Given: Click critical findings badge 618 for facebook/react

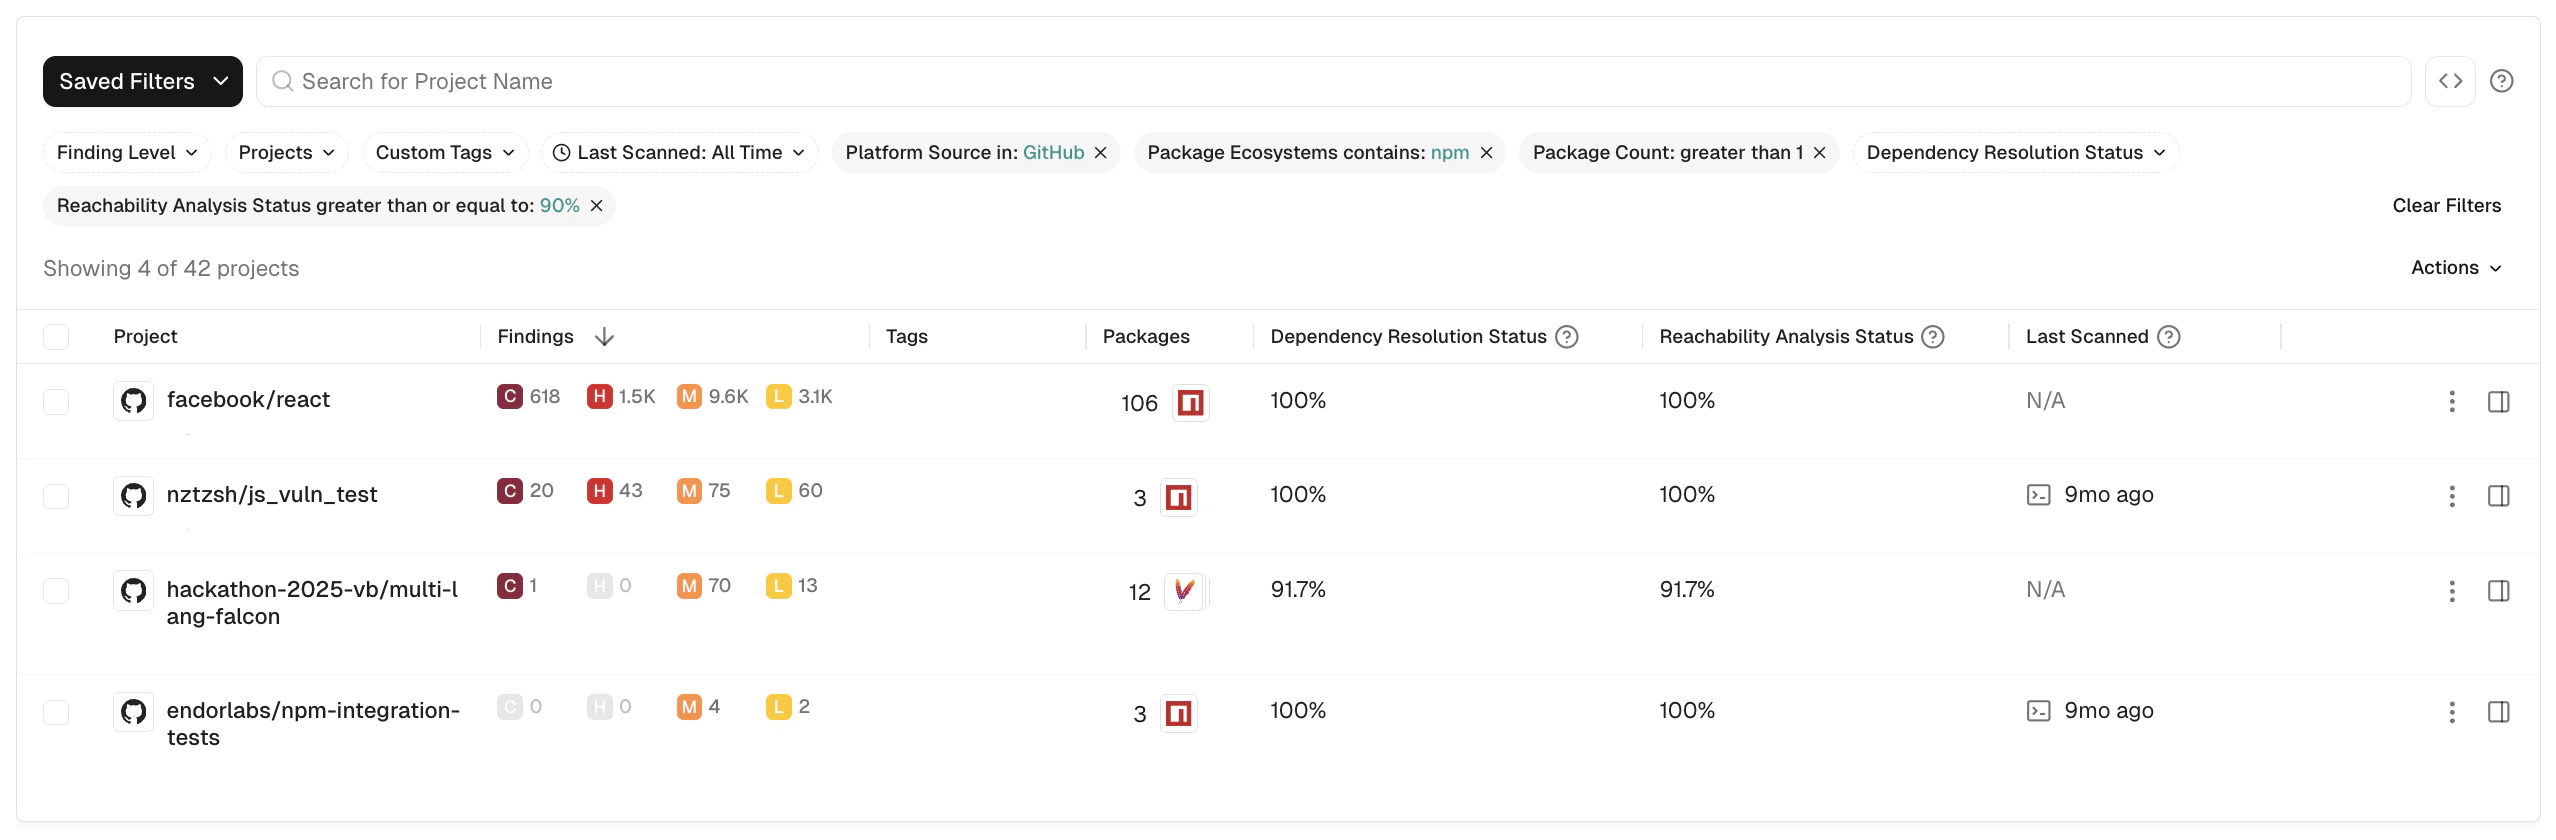Looking at the screenshot, I should 529,396.
